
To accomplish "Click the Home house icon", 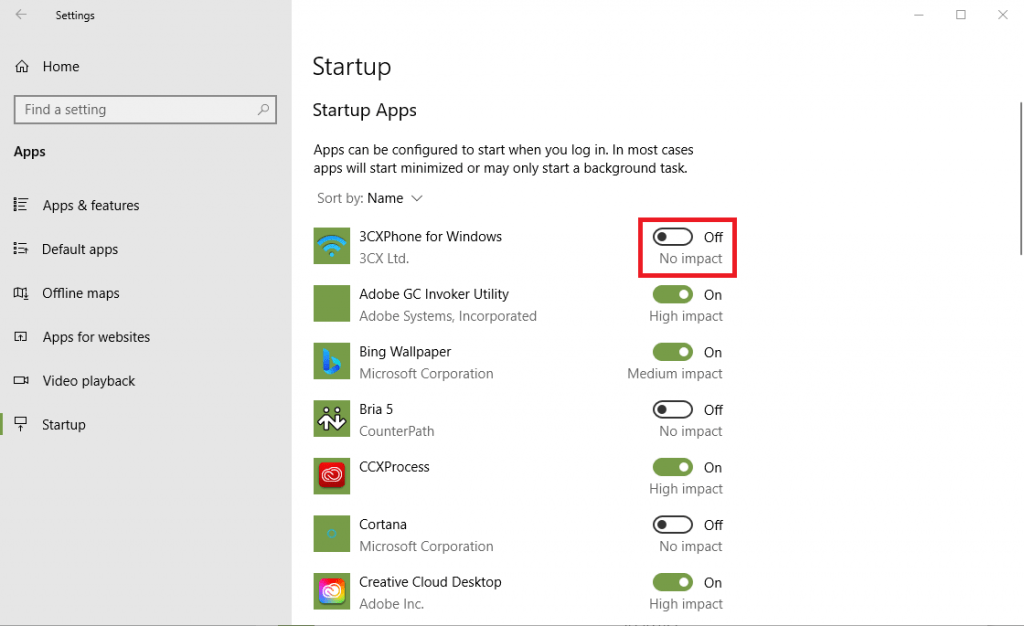I will click(x=22, y=66).
